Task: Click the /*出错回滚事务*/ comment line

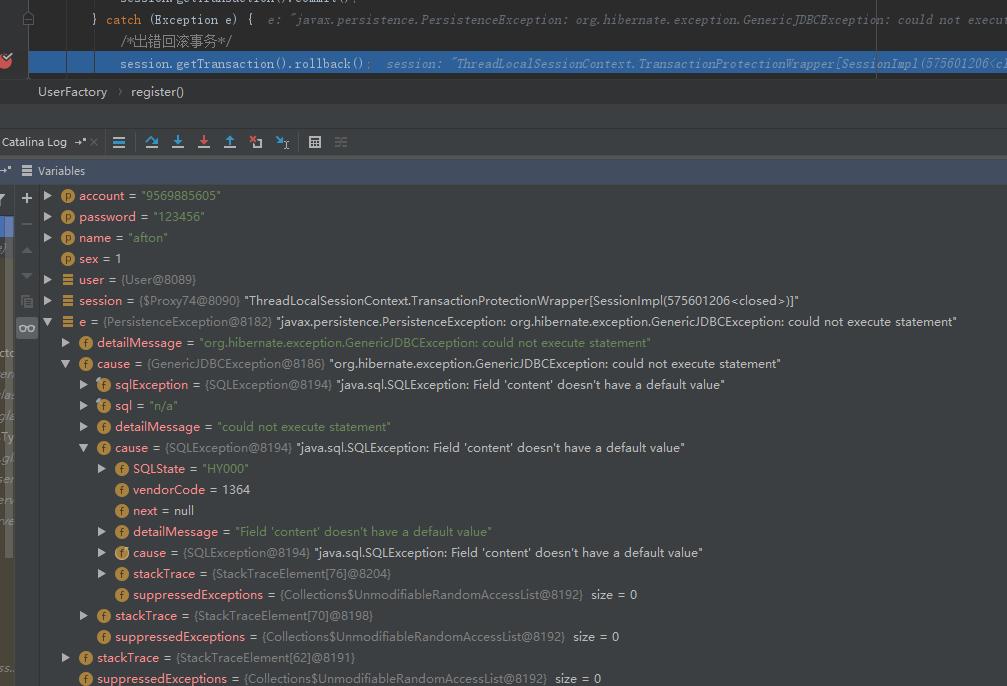Action: 176,42
